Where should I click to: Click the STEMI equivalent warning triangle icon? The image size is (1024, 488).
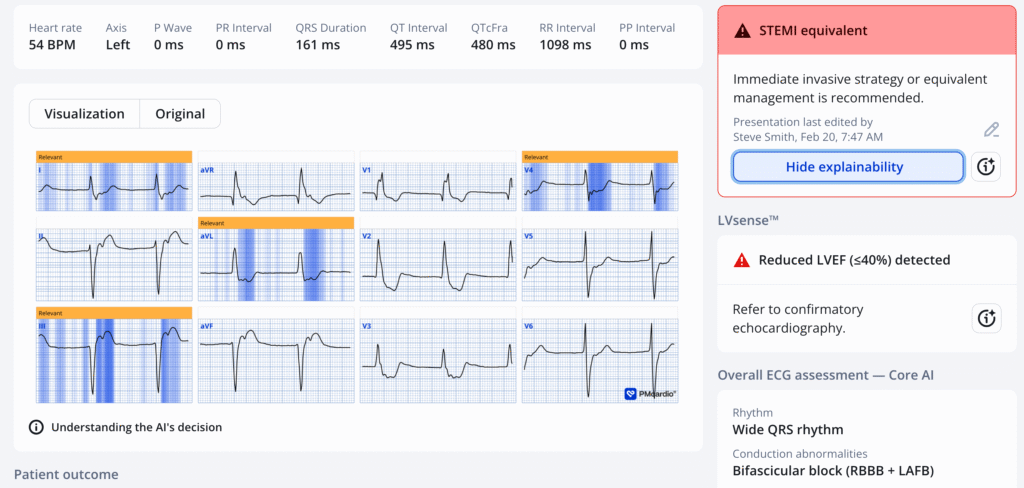pyautogui.click(x=741, y=31)
